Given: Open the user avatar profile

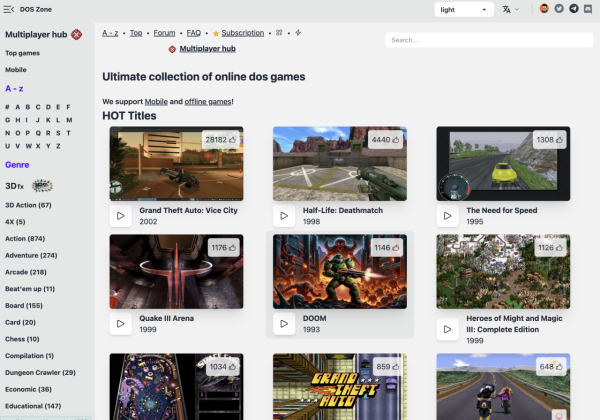Looking at the screenshot, I should (544, 8).
